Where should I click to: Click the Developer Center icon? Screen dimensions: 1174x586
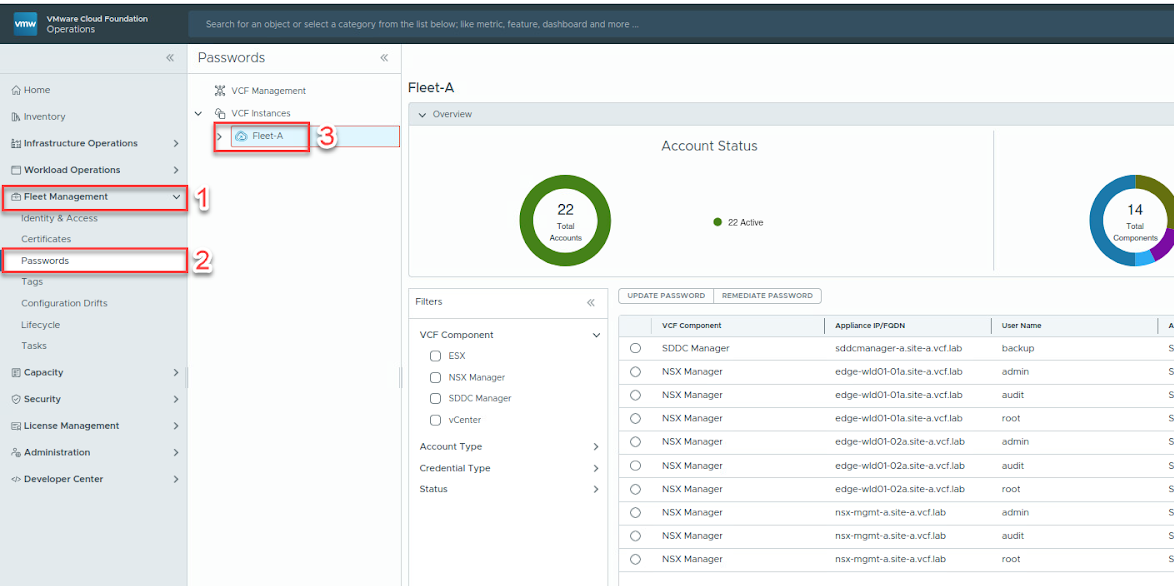pyautogui.click(x=16, y=478)
